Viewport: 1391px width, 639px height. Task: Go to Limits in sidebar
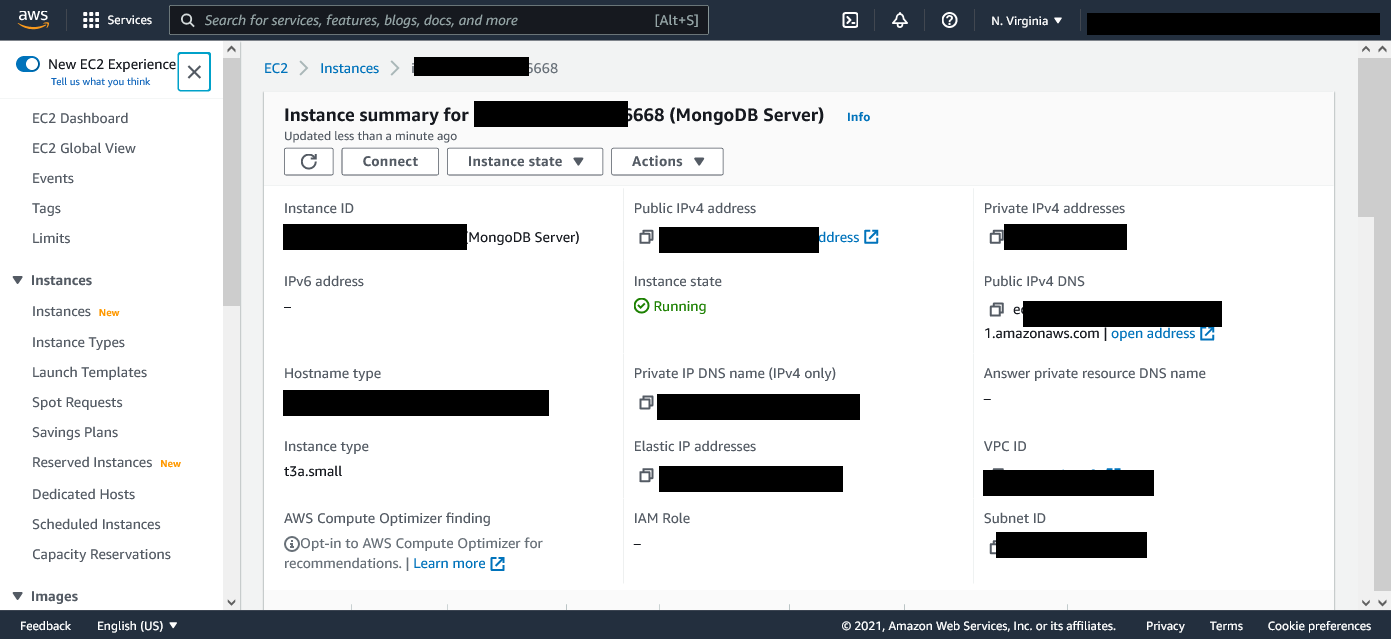click(x=51, y=238)
